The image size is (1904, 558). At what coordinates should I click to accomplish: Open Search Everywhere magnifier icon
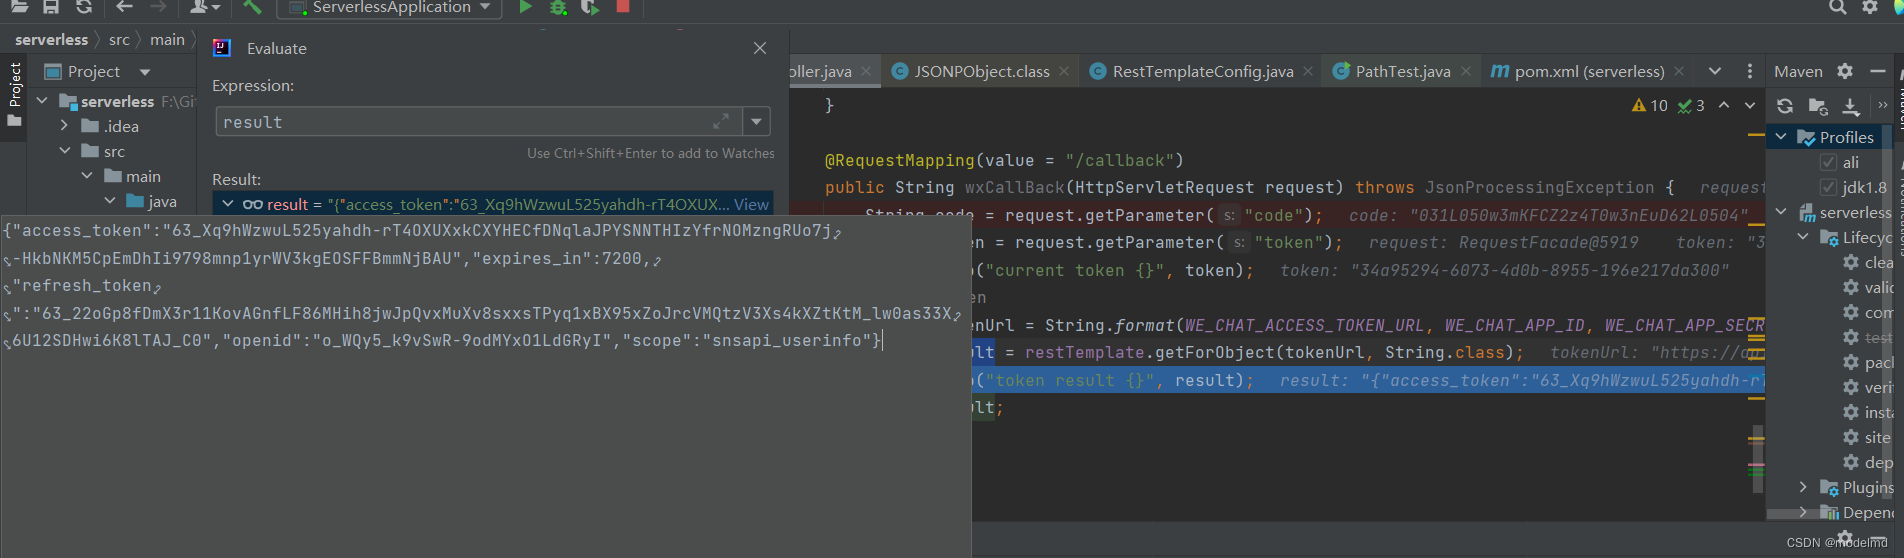click(1837, 7)
